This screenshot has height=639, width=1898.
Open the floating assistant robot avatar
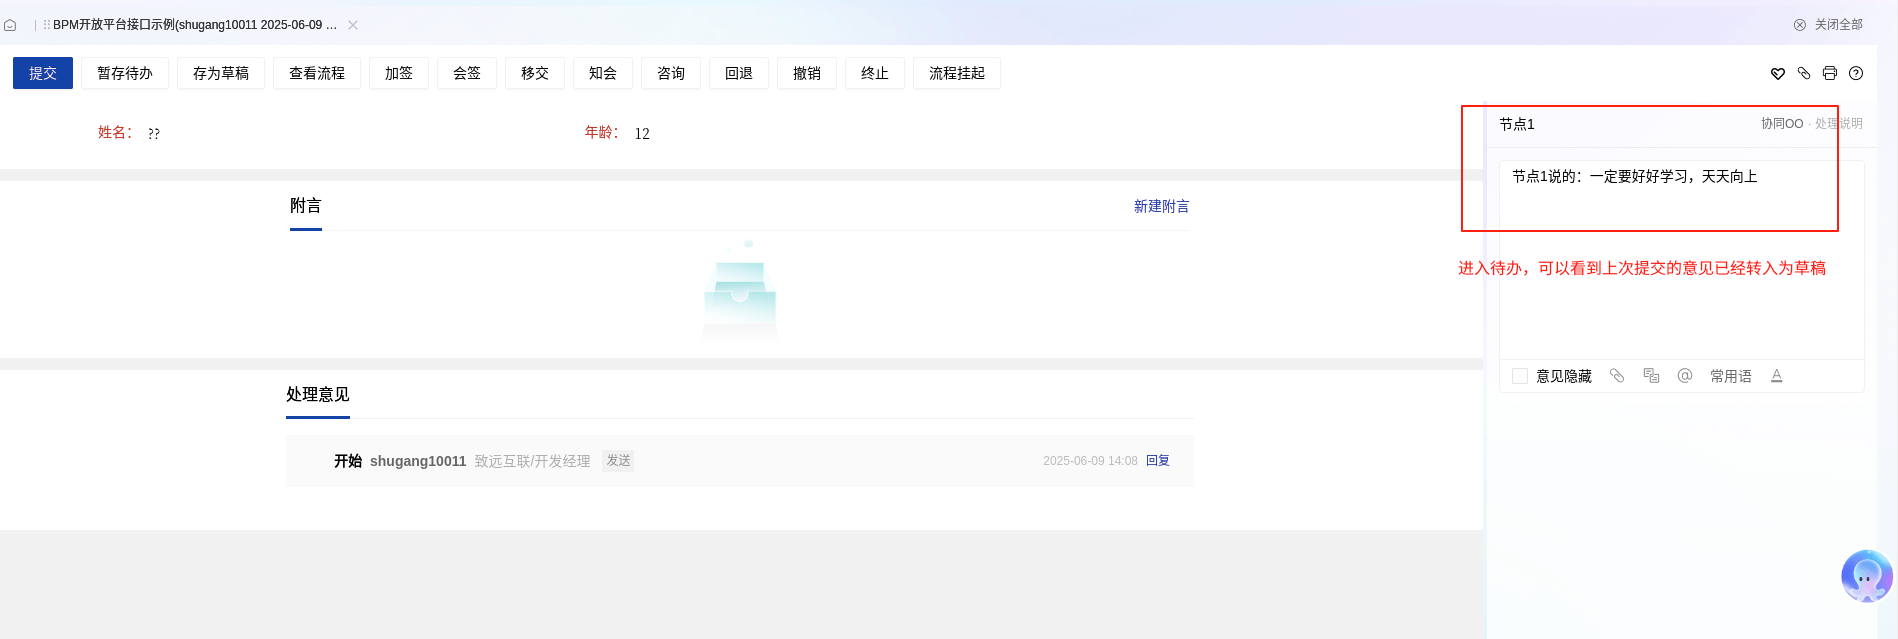coord(1866,576)
